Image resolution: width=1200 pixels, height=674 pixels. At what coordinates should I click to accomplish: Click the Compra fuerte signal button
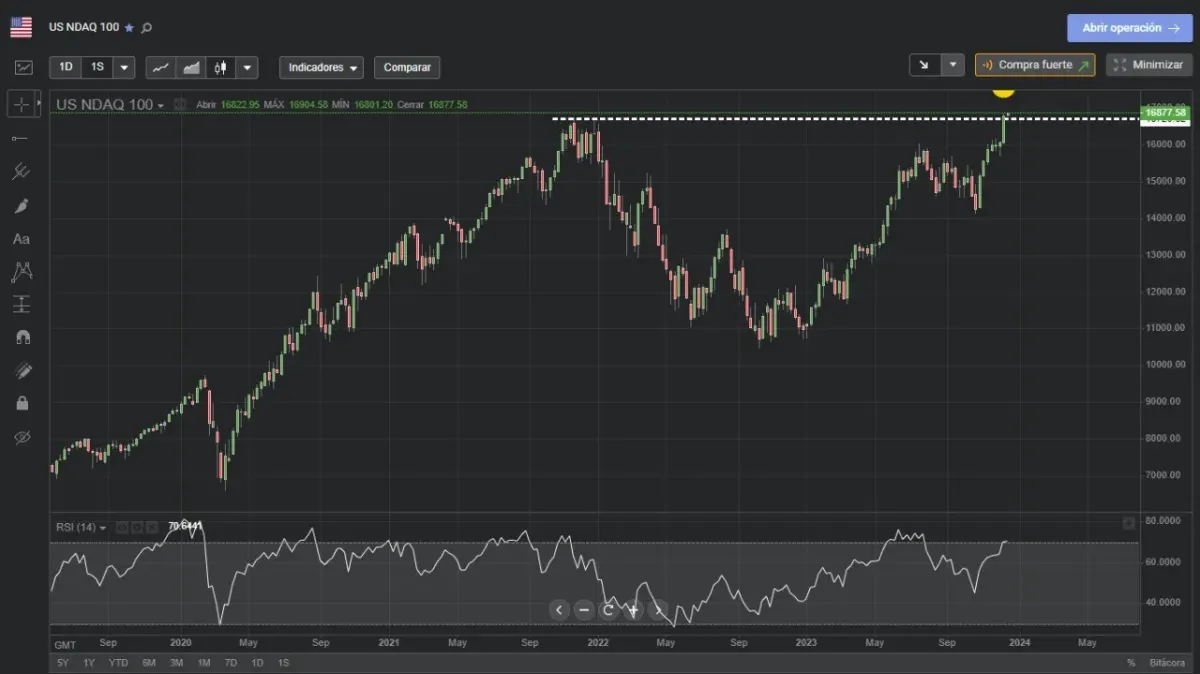pos(1035,65)
